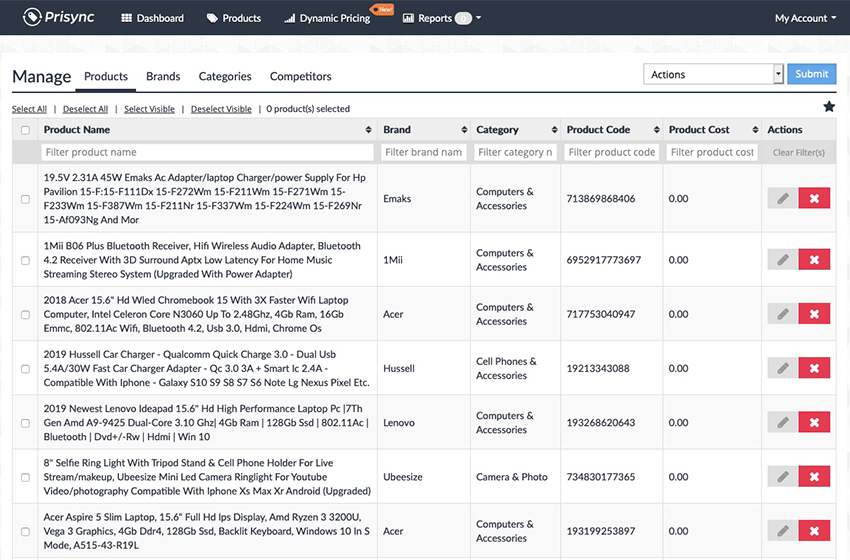Open the Reports dropdown menu

pos(442,18)
